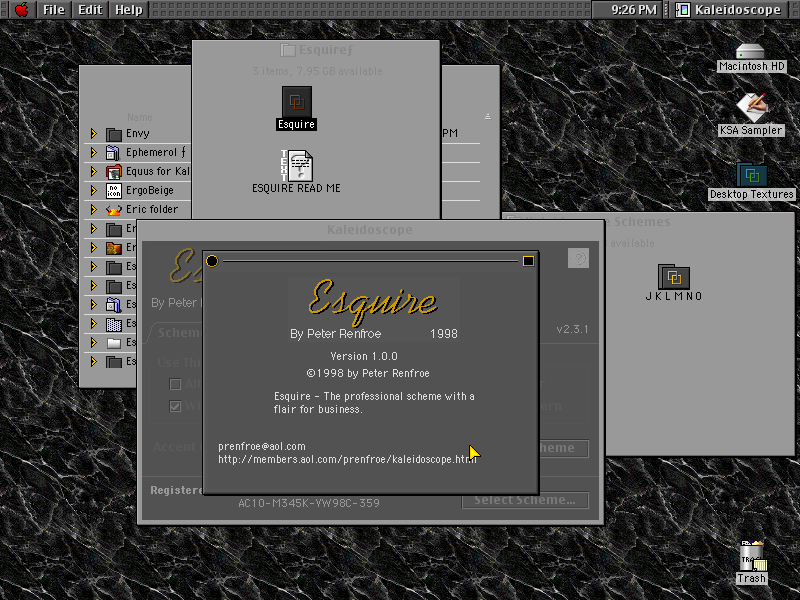Expand the ErgoBeige disclosure triangle
This screenshot has height=600, width=800.
(93, 191)
